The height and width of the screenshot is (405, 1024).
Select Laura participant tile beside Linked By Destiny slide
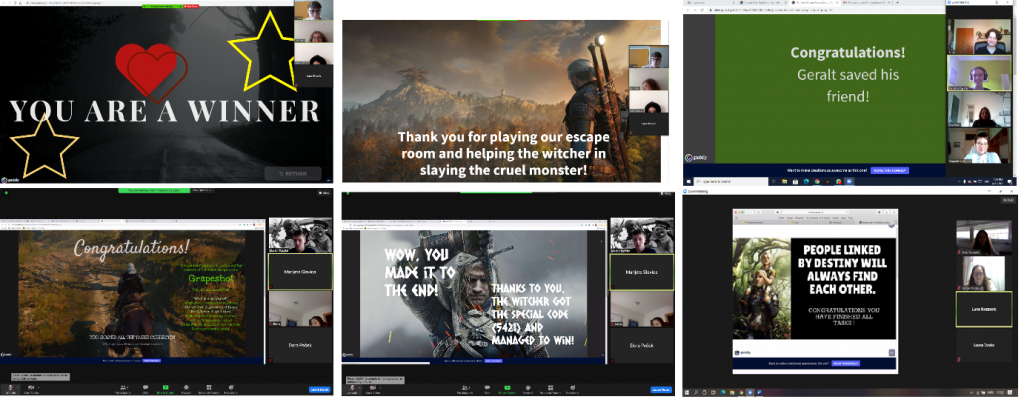pos(984,345)
